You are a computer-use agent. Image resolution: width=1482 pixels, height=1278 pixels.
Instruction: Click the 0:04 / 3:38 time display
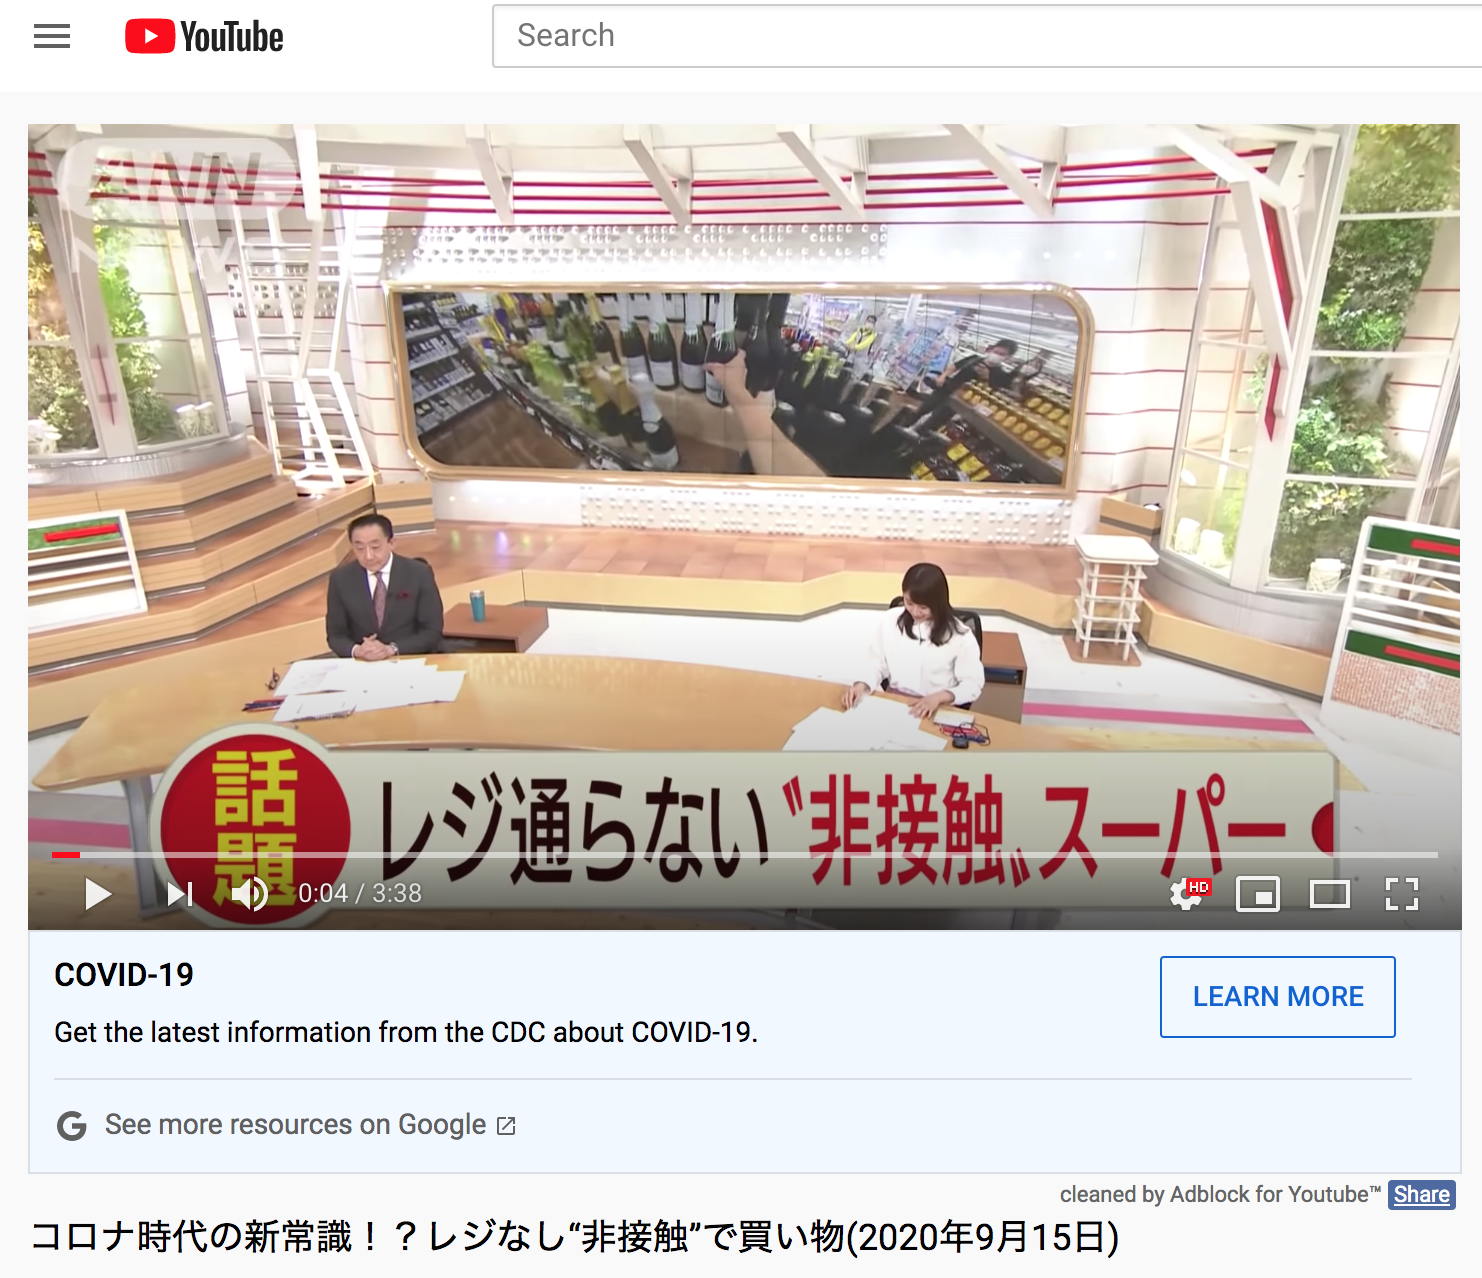point(360,894)
